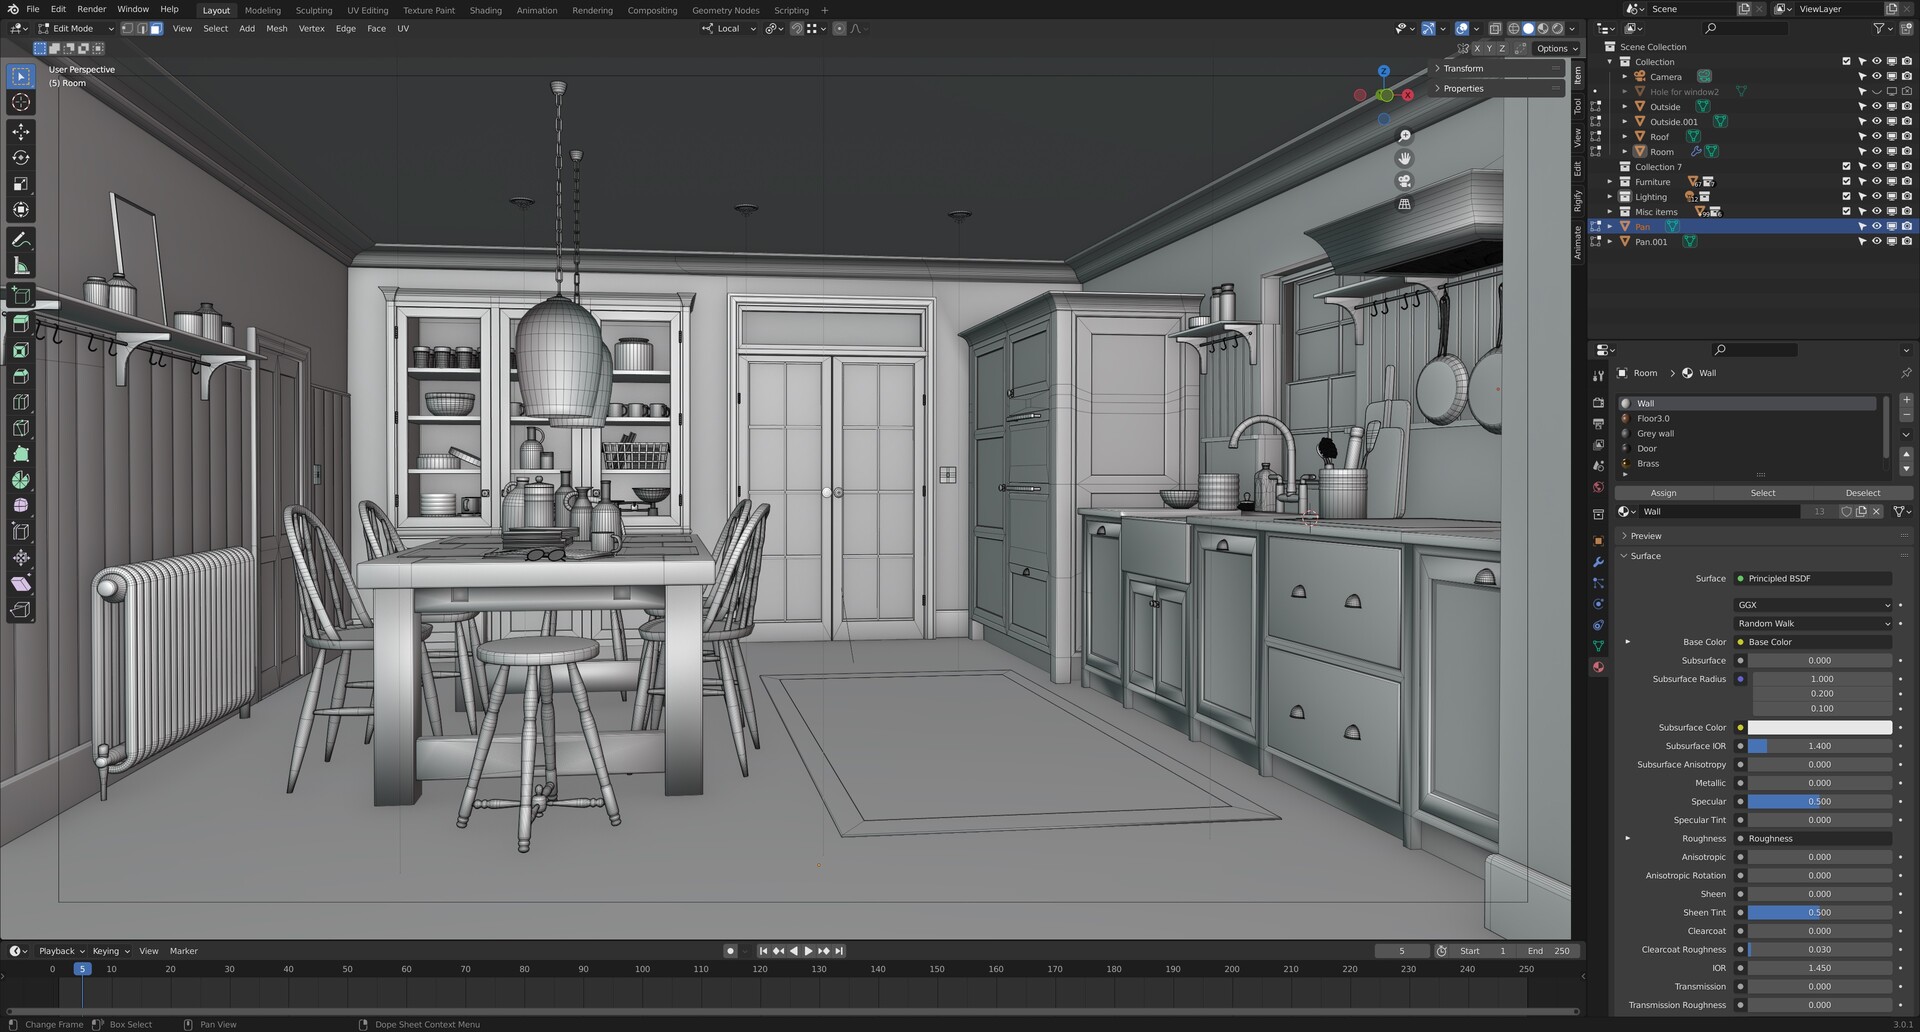Expand the Misc items collection in outliner
The width and height of the screenshot is (1920, 1032).
[x=1610, y=212]
